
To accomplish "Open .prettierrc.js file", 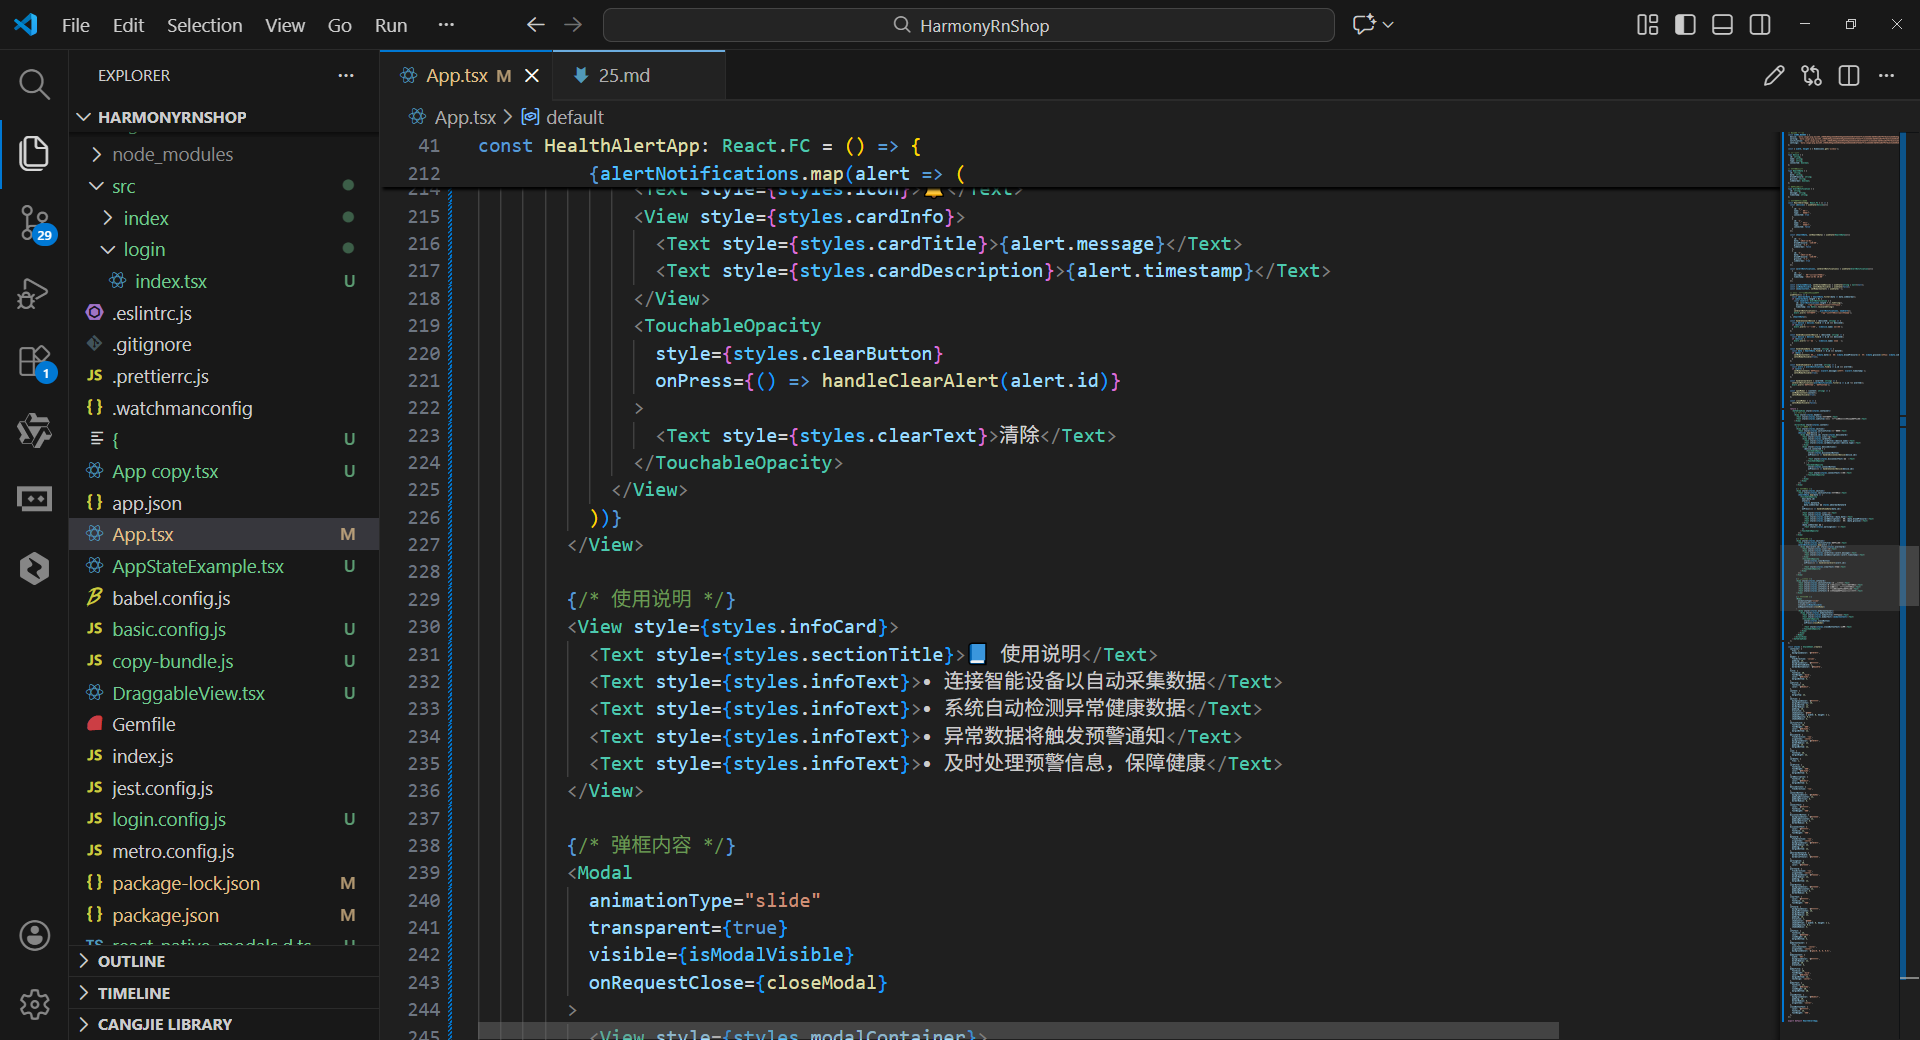I will [x=224, y=376].
